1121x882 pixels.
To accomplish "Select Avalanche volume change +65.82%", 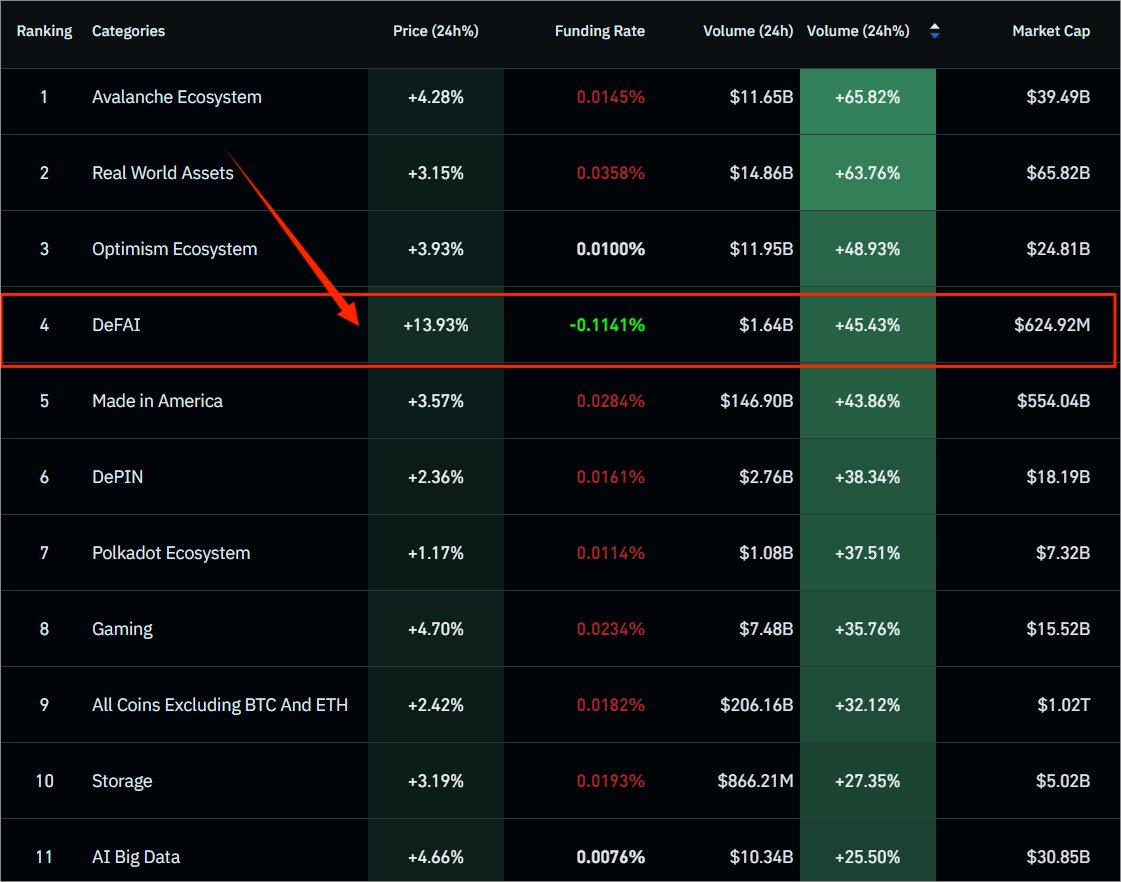I will [x=867, y=97].
